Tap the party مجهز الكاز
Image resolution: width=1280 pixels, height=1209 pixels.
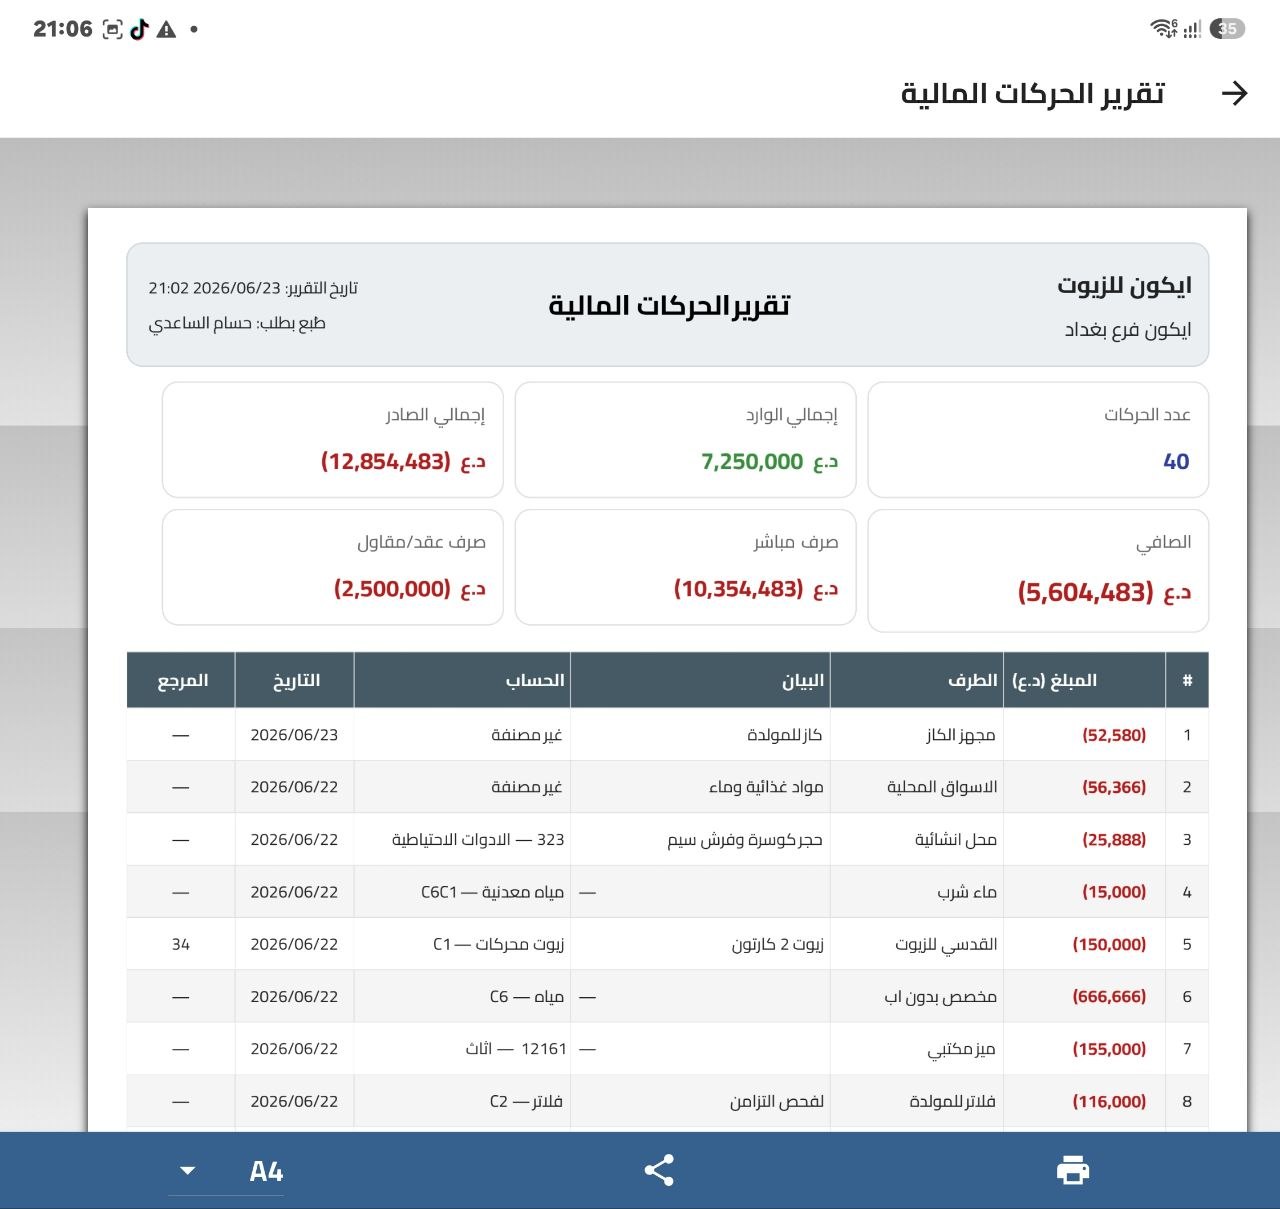[x=961, y=735]
